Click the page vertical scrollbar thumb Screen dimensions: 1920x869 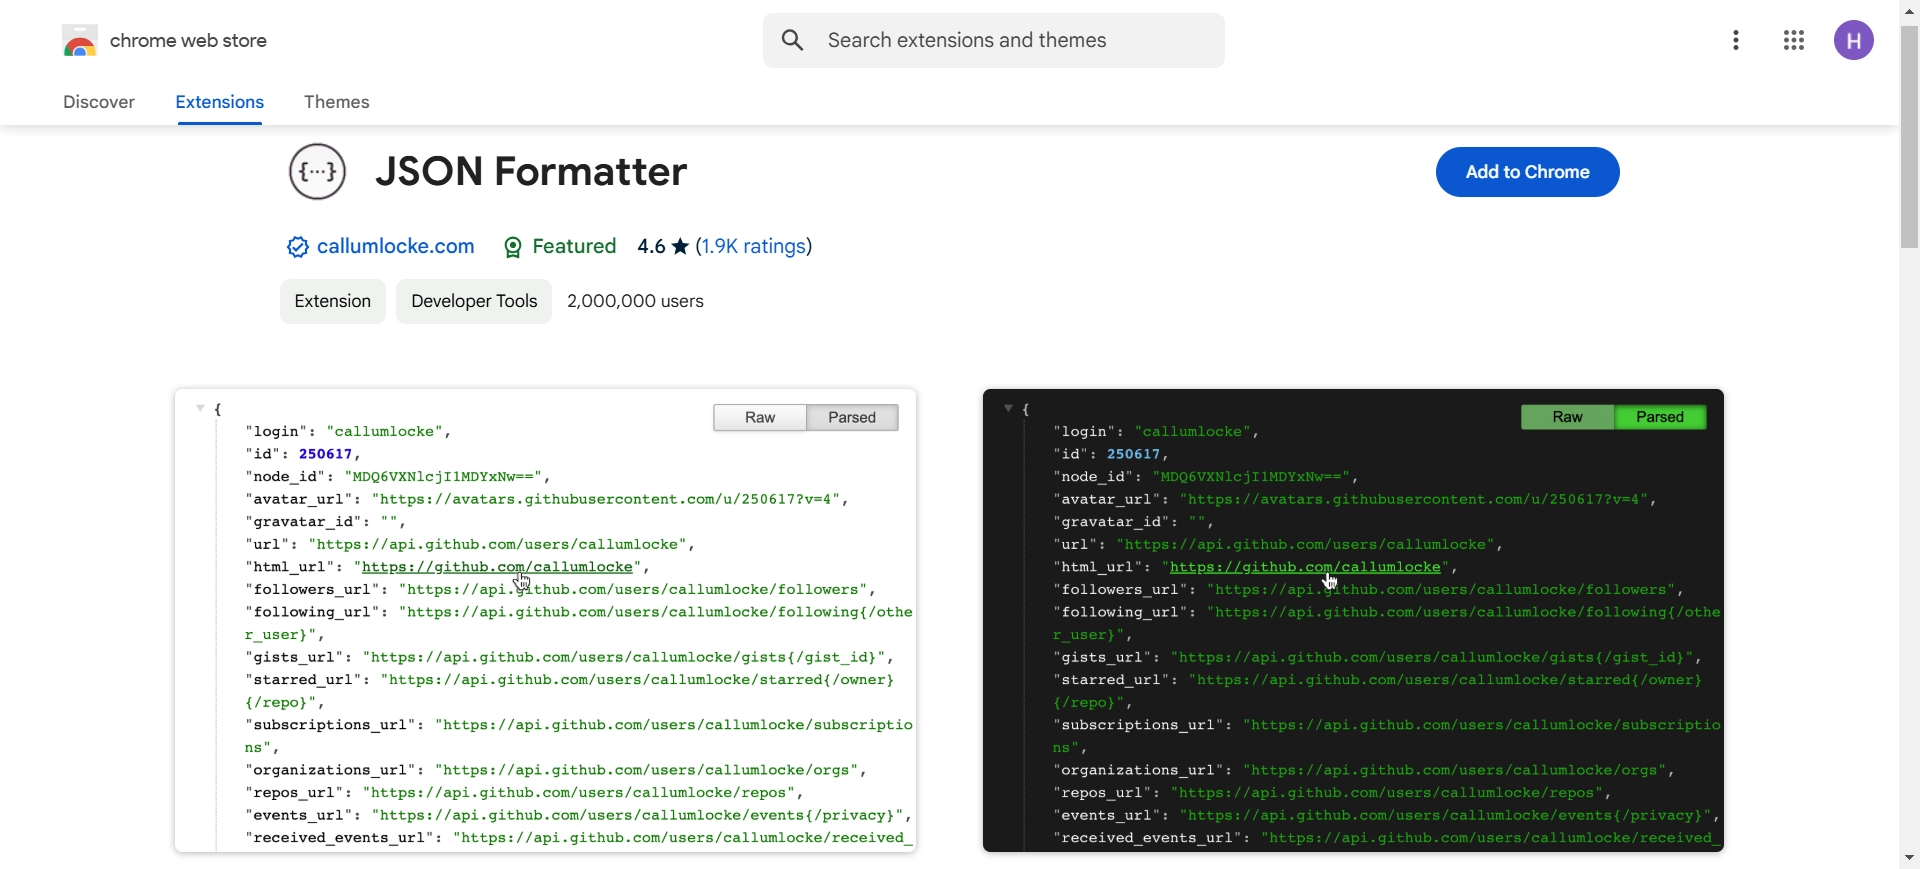1910,137
